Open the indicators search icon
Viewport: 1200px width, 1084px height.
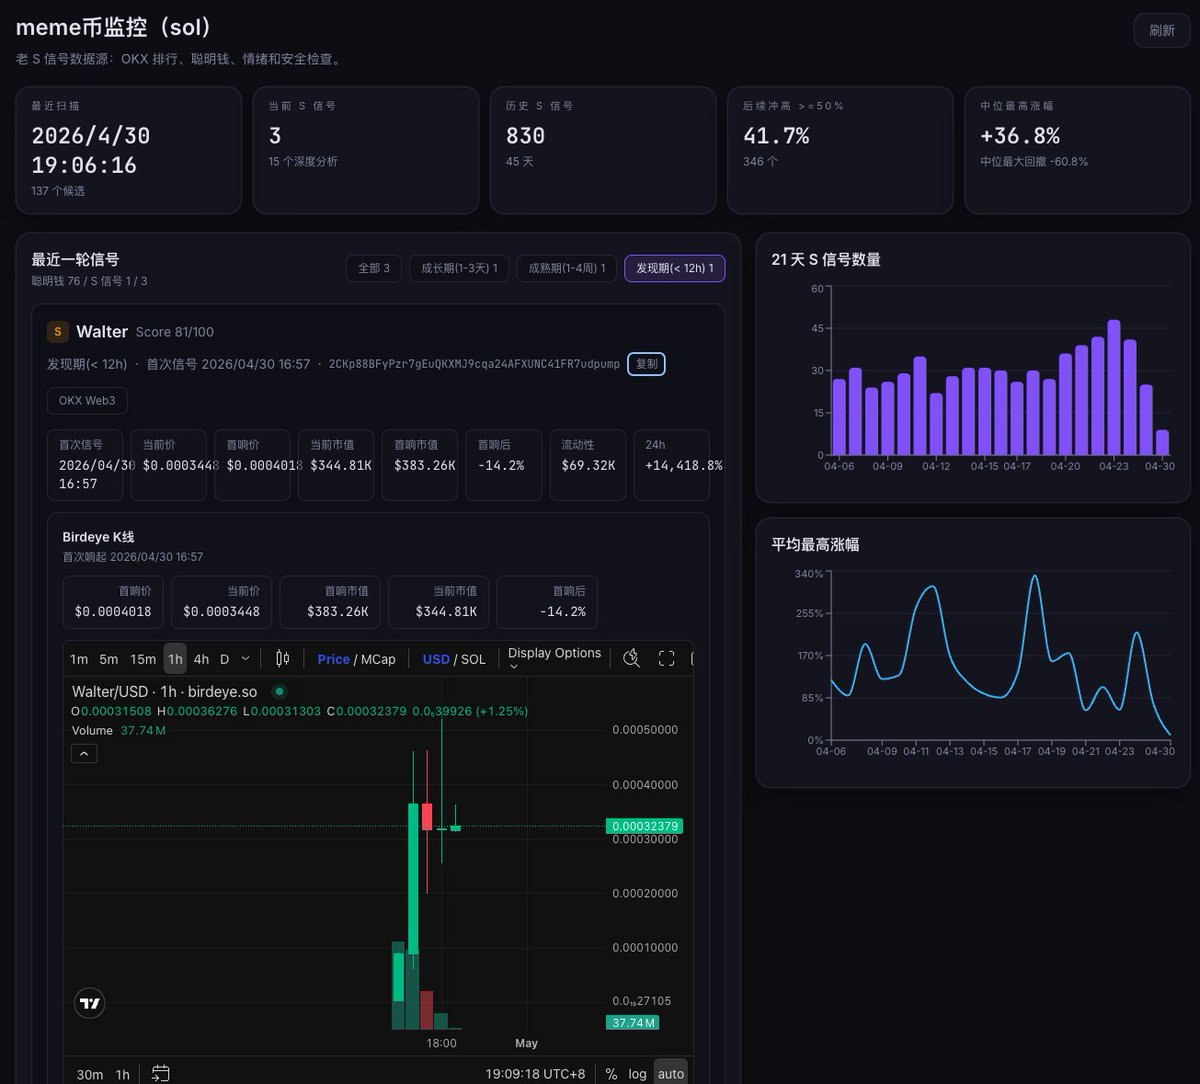pyautogui.click(x=631, y=658)
